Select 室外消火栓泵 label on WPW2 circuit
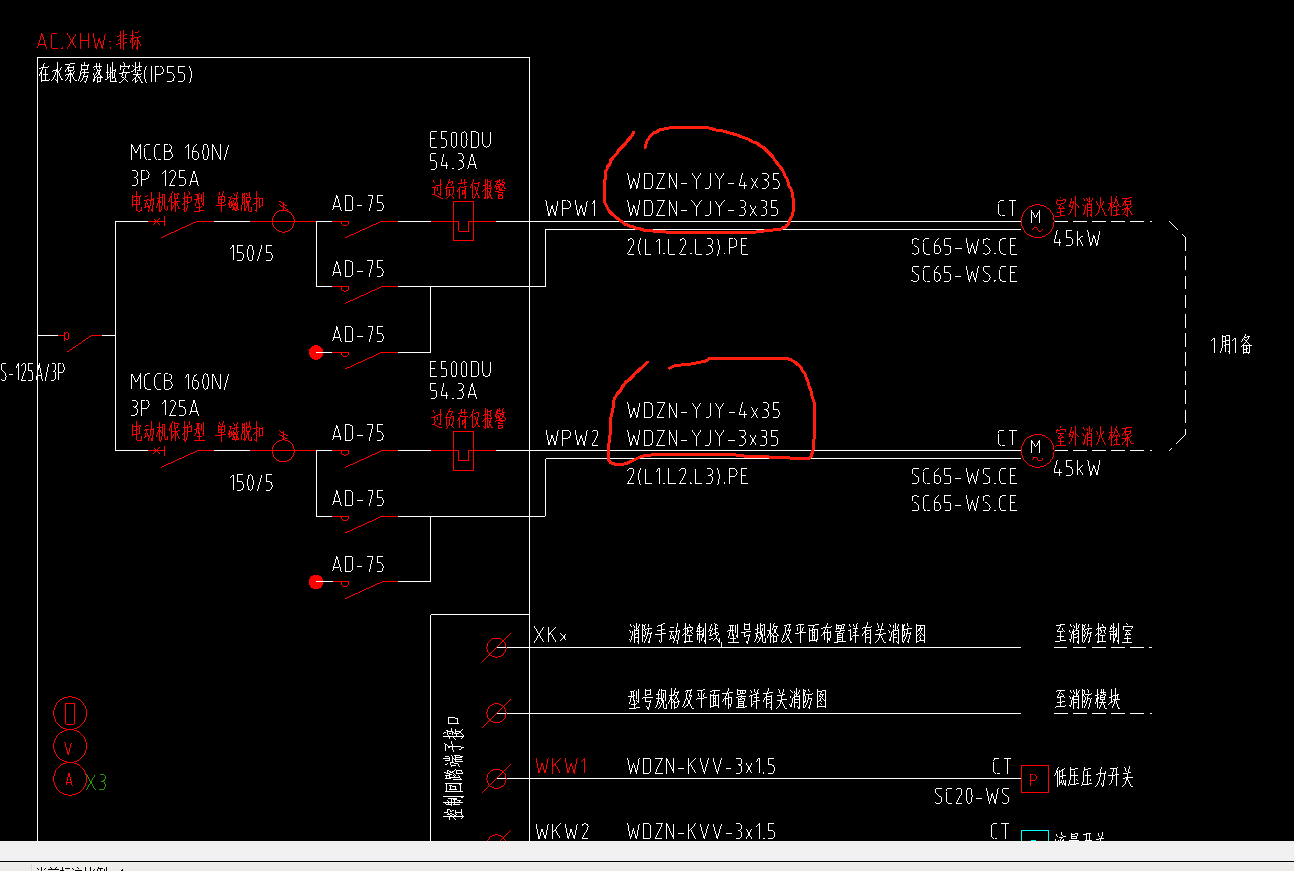1294x871 pixels. tap(1094, 437)
